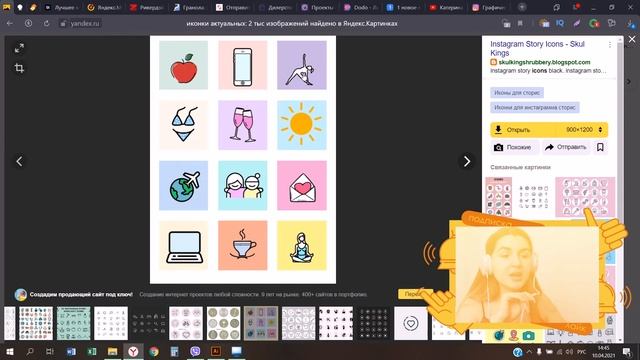Save image with the bookmark icon
This screenshot has height=360, width=640.
point(600,147)
